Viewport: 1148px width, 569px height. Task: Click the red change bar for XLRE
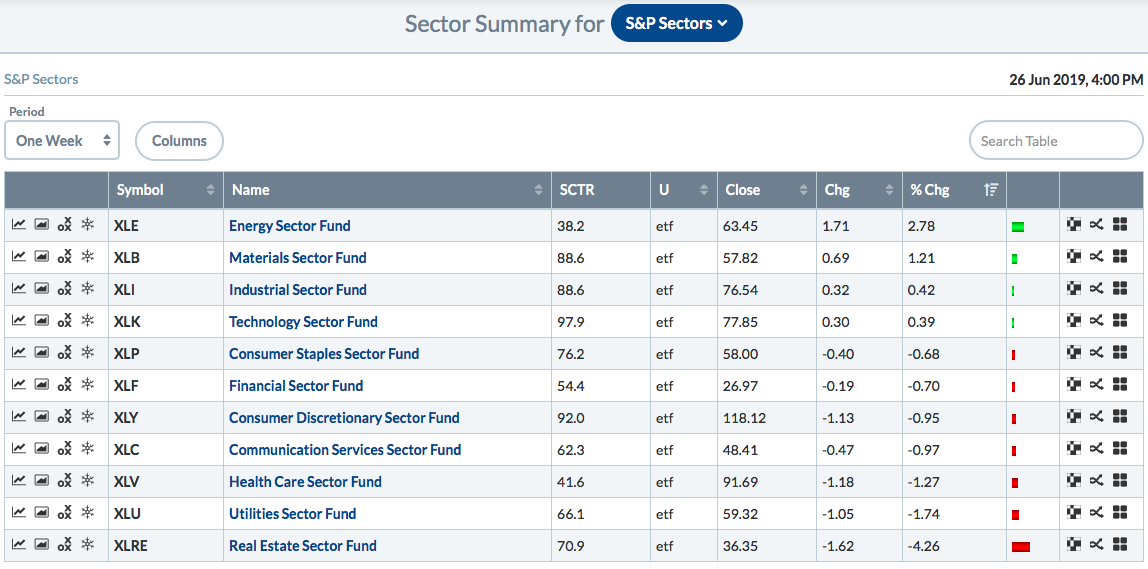point(1021,546)
